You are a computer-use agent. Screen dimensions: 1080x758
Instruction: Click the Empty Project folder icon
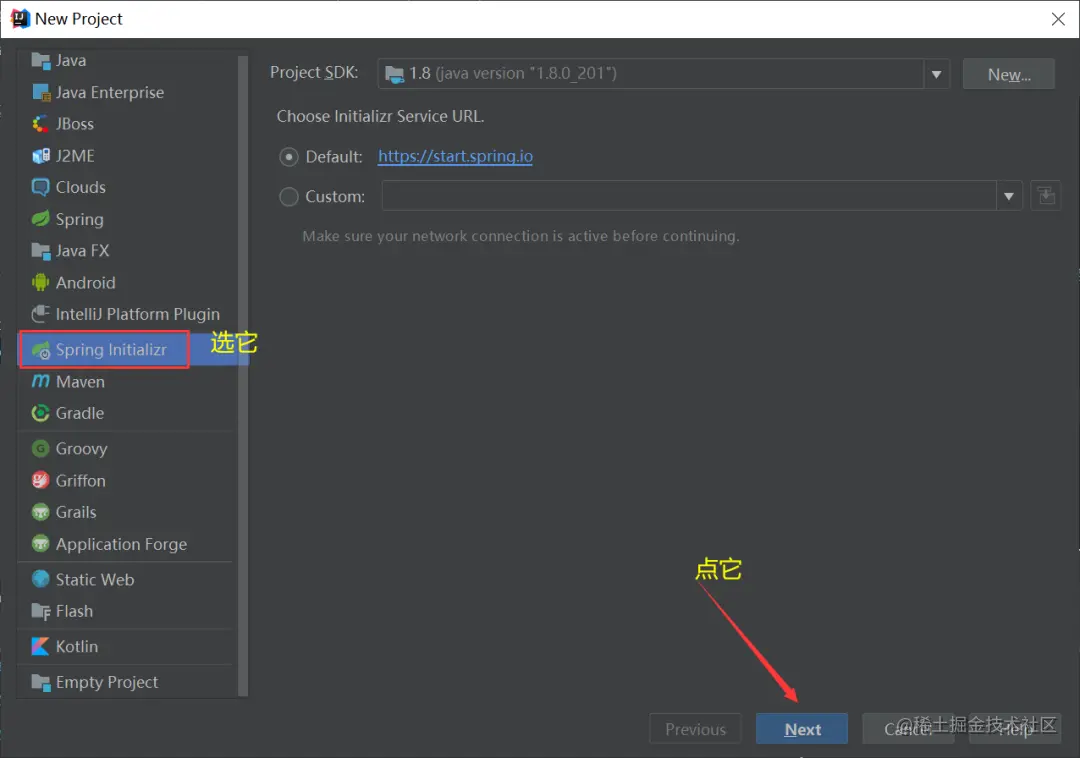coord(41,682)
